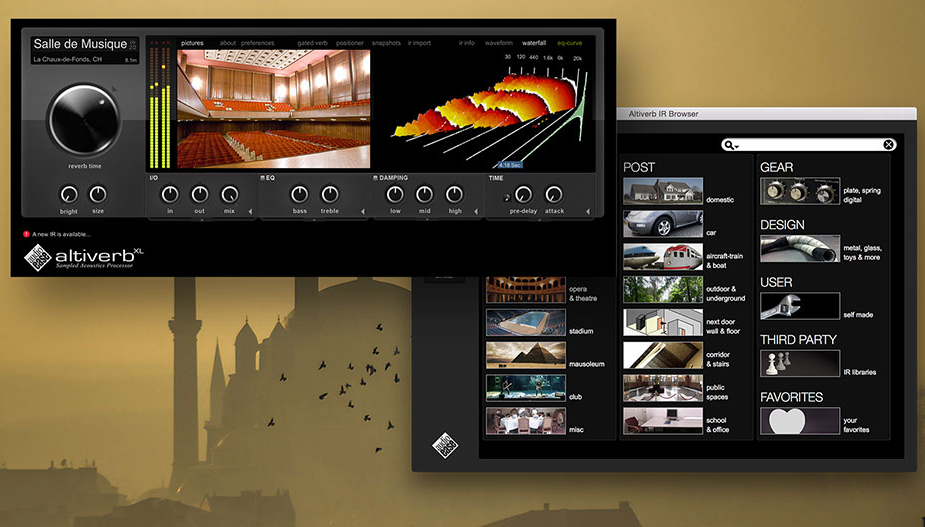Image resolution: width=925 pixels, height=527 pixels.
Task: Click the damping mid knob
Action: 425,194
